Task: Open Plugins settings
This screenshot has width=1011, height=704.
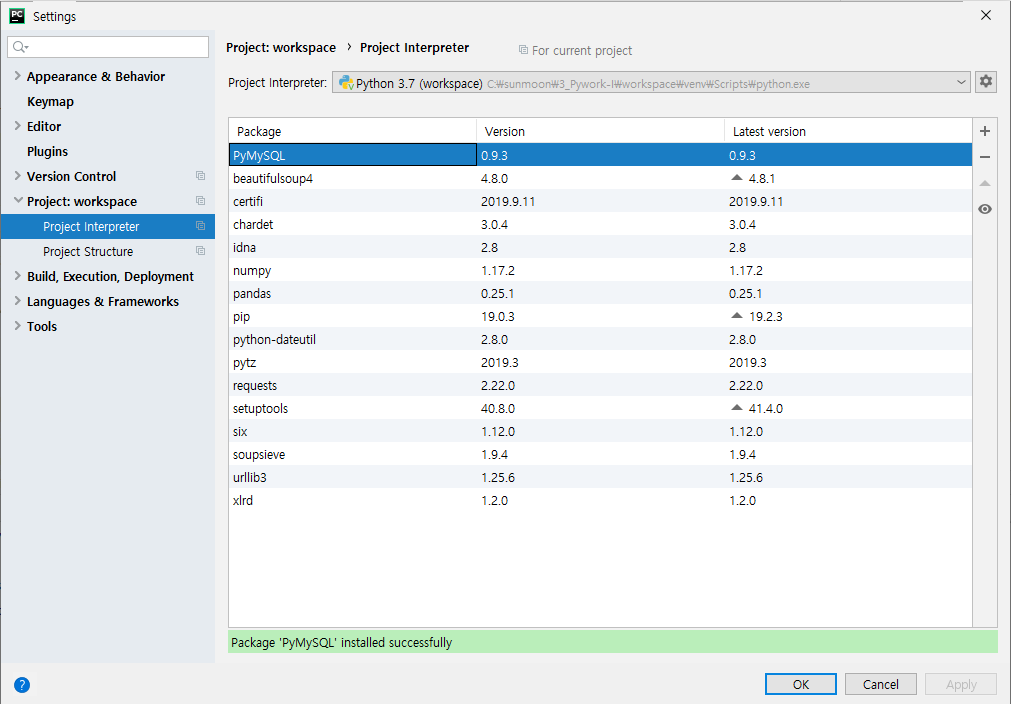Action: 47,152
